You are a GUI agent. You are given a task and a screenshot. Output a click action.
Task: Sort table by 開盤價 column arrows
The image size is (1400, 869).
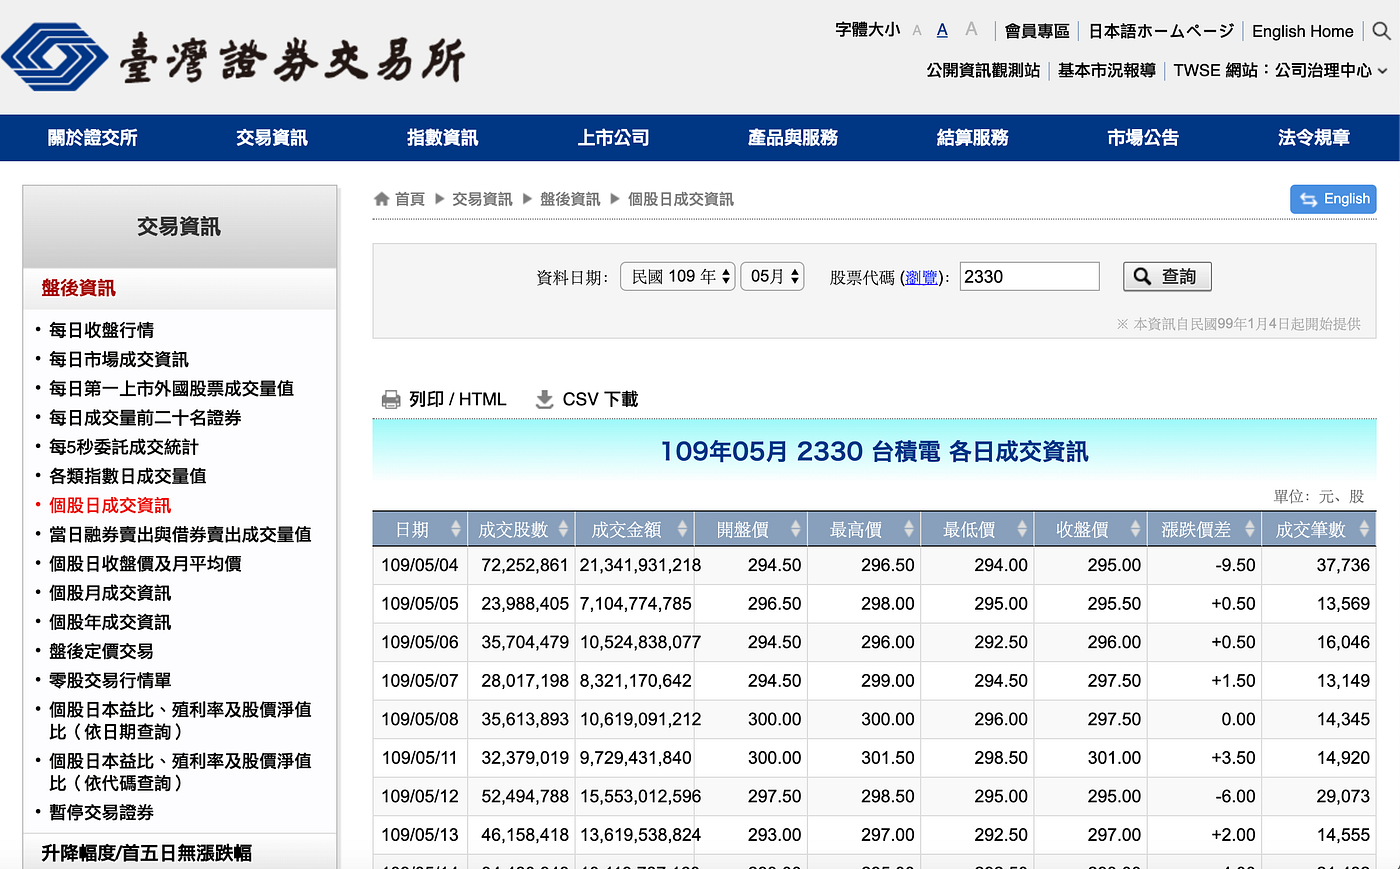click(x=796, y=529)
